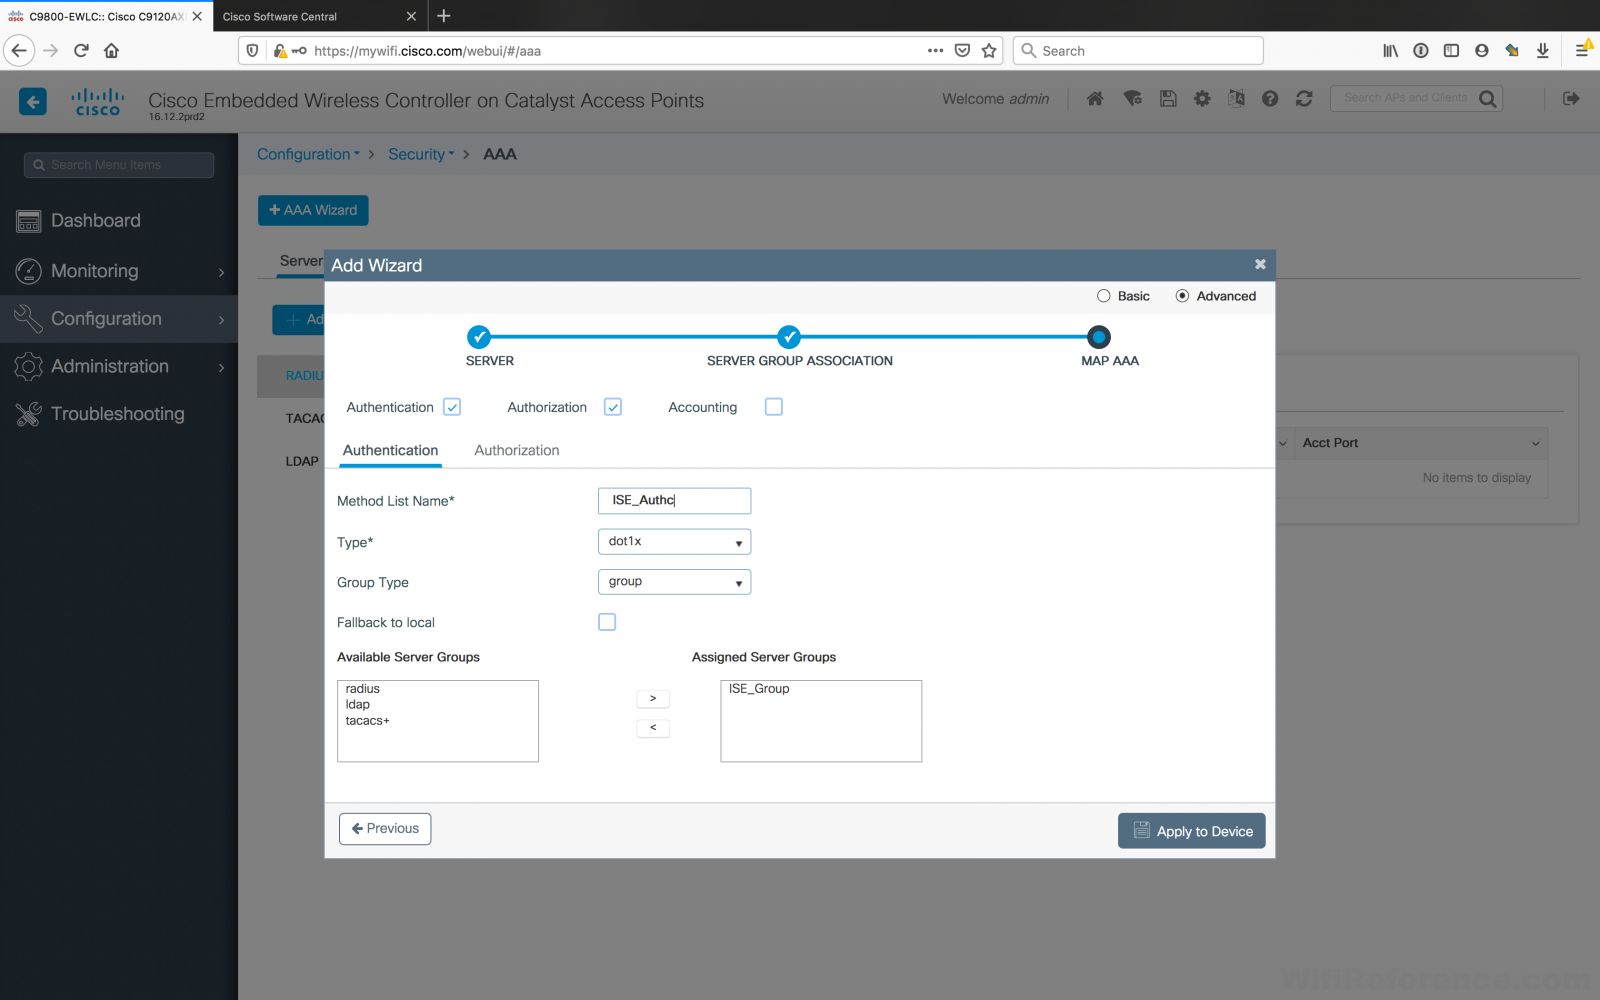Image resolution: width=1600 pixels, height=1000 pixels.
Task: Open the Type dropdown showing dot1x
Action: click(674, 542)
